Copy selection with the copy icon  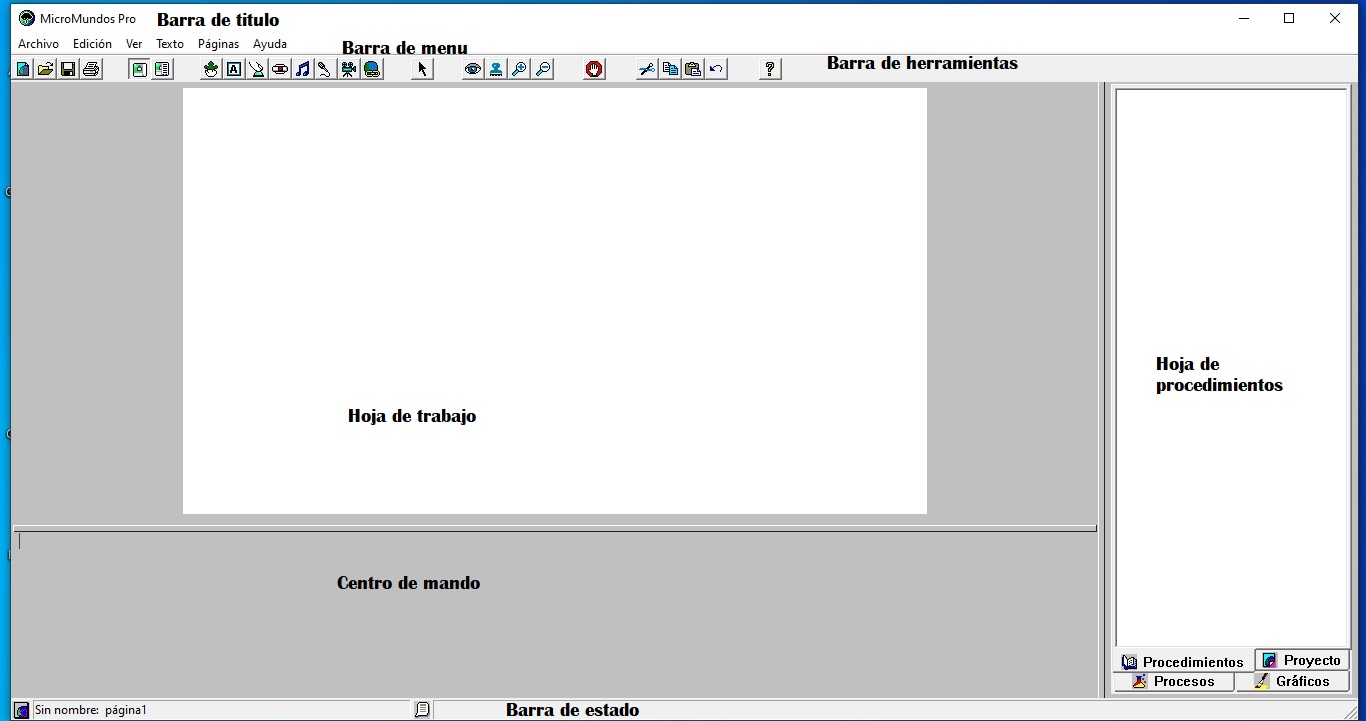[x=669, y=69]
